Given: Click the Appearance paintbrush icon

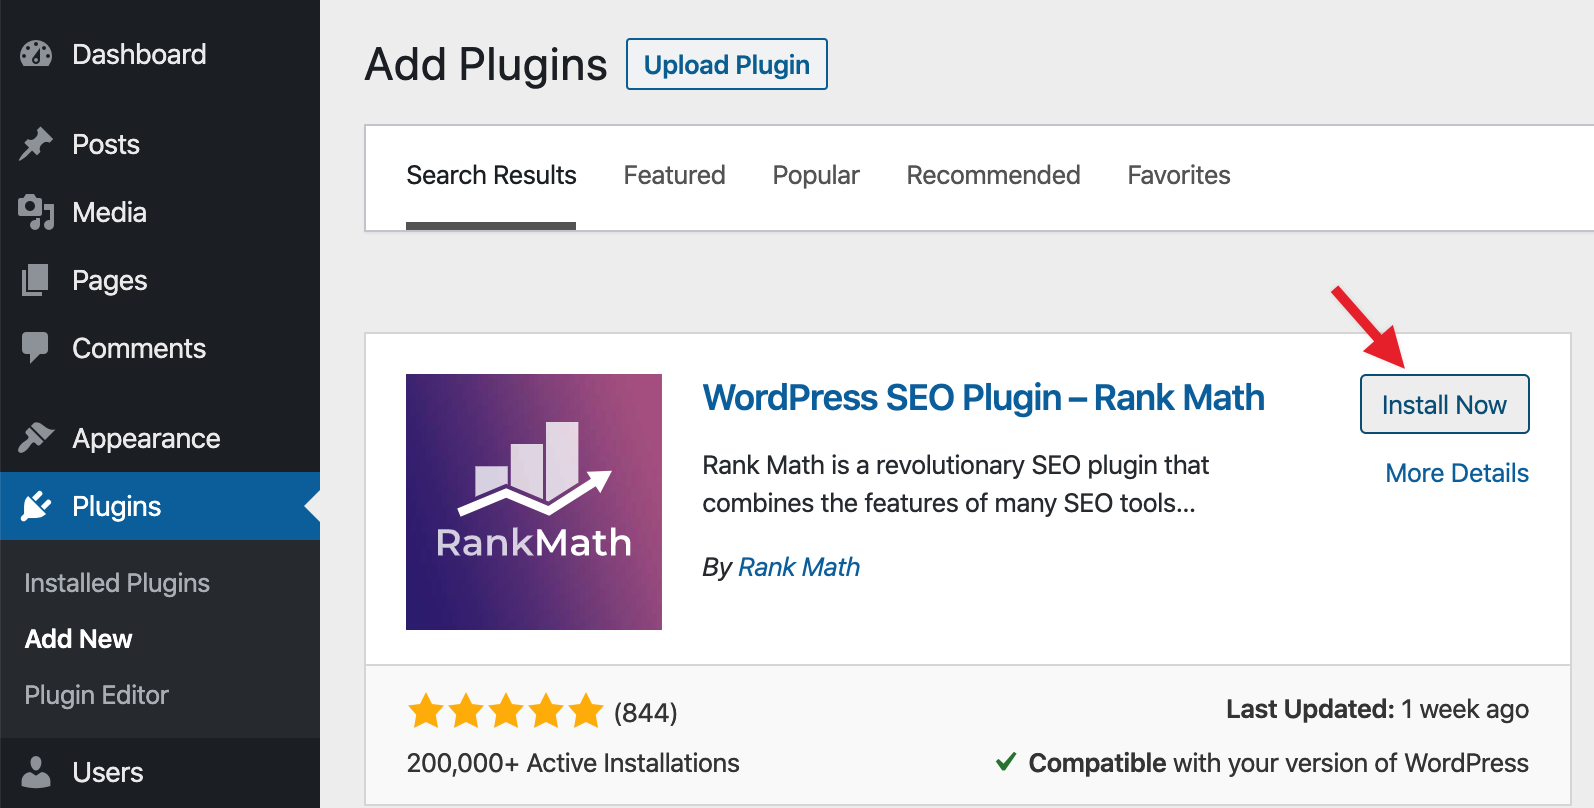Looking at the screenshot, I should point(36,438).
